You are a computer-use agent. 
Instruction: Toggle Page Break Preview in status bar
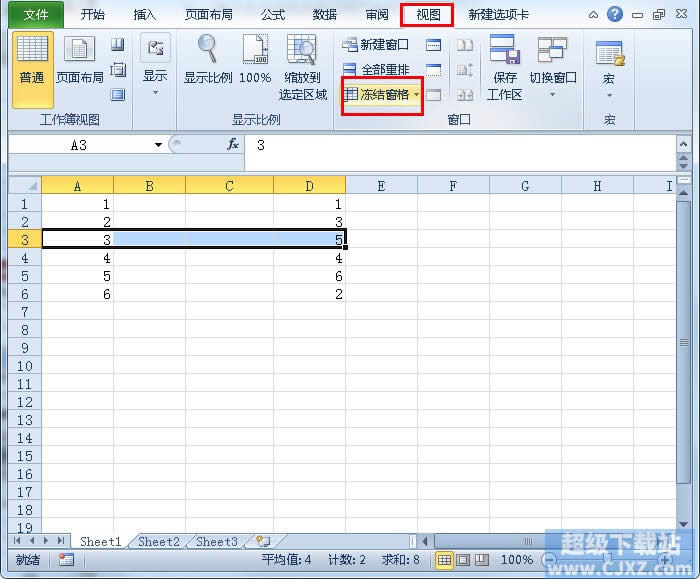(482, 560)
